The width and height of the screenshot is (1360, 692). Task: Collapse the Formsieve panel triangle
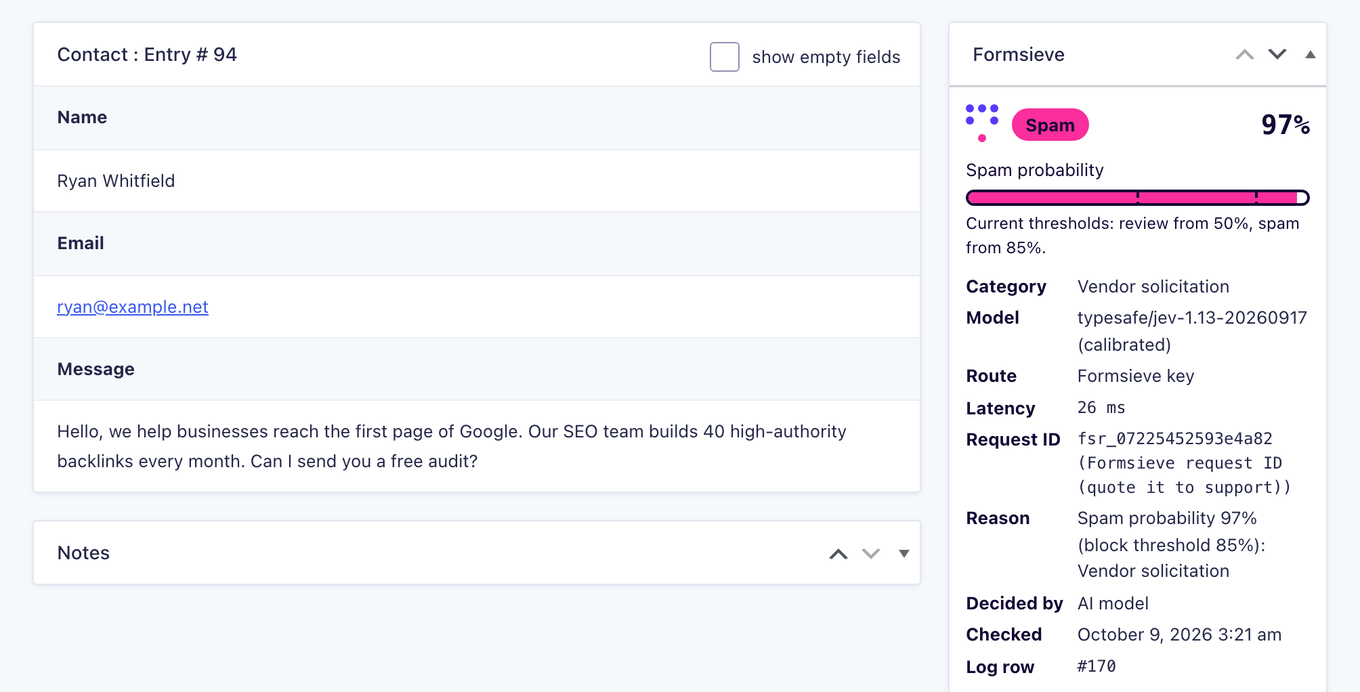pyautogui.click(x=1310, y=54)
